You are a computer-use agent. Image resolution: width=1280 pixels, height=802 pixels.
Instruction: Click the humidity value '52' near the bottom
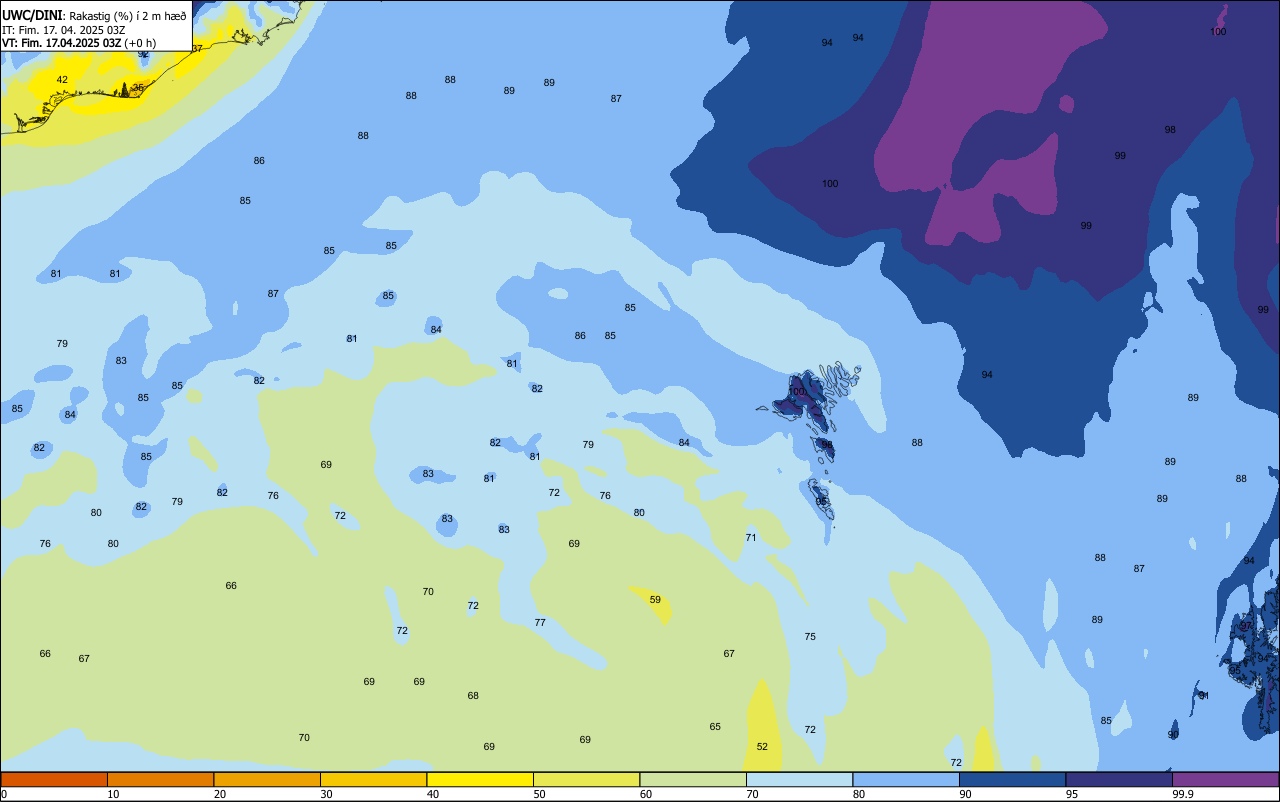coord(762,747)
